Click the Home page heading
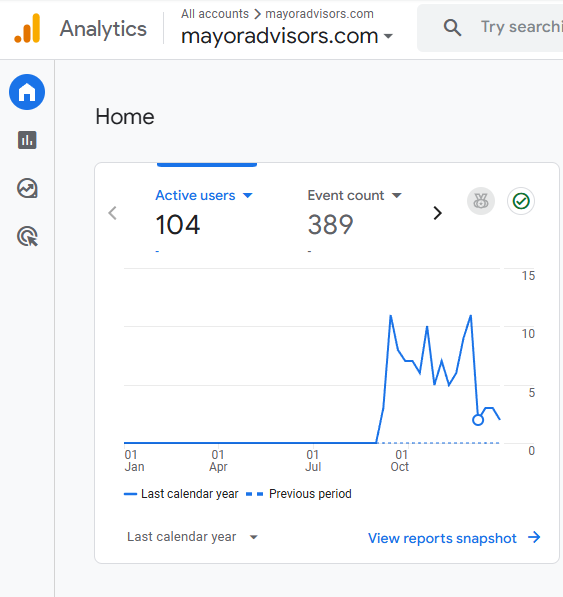Screen dimensions: 563x597 coord(125,117)
